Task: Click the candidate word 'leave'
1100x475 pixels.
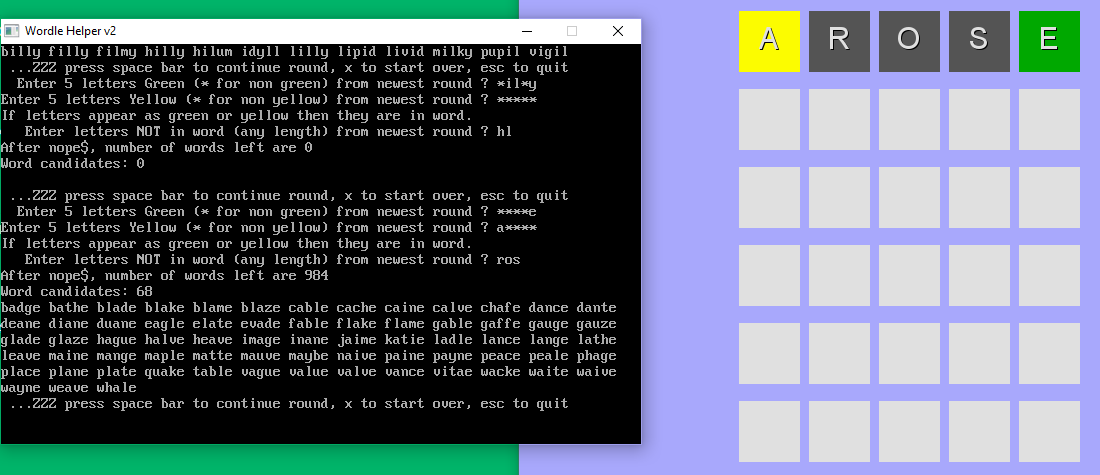Action: pyautogui.click(x=20, y=356)
